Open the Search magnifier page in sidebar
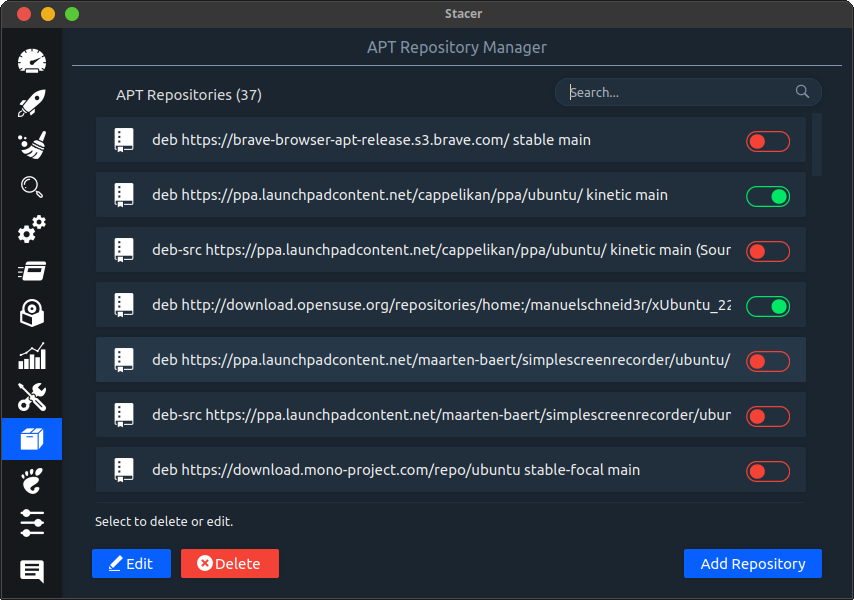This screenshot has width=854, height=600. [x=32, y=188]
